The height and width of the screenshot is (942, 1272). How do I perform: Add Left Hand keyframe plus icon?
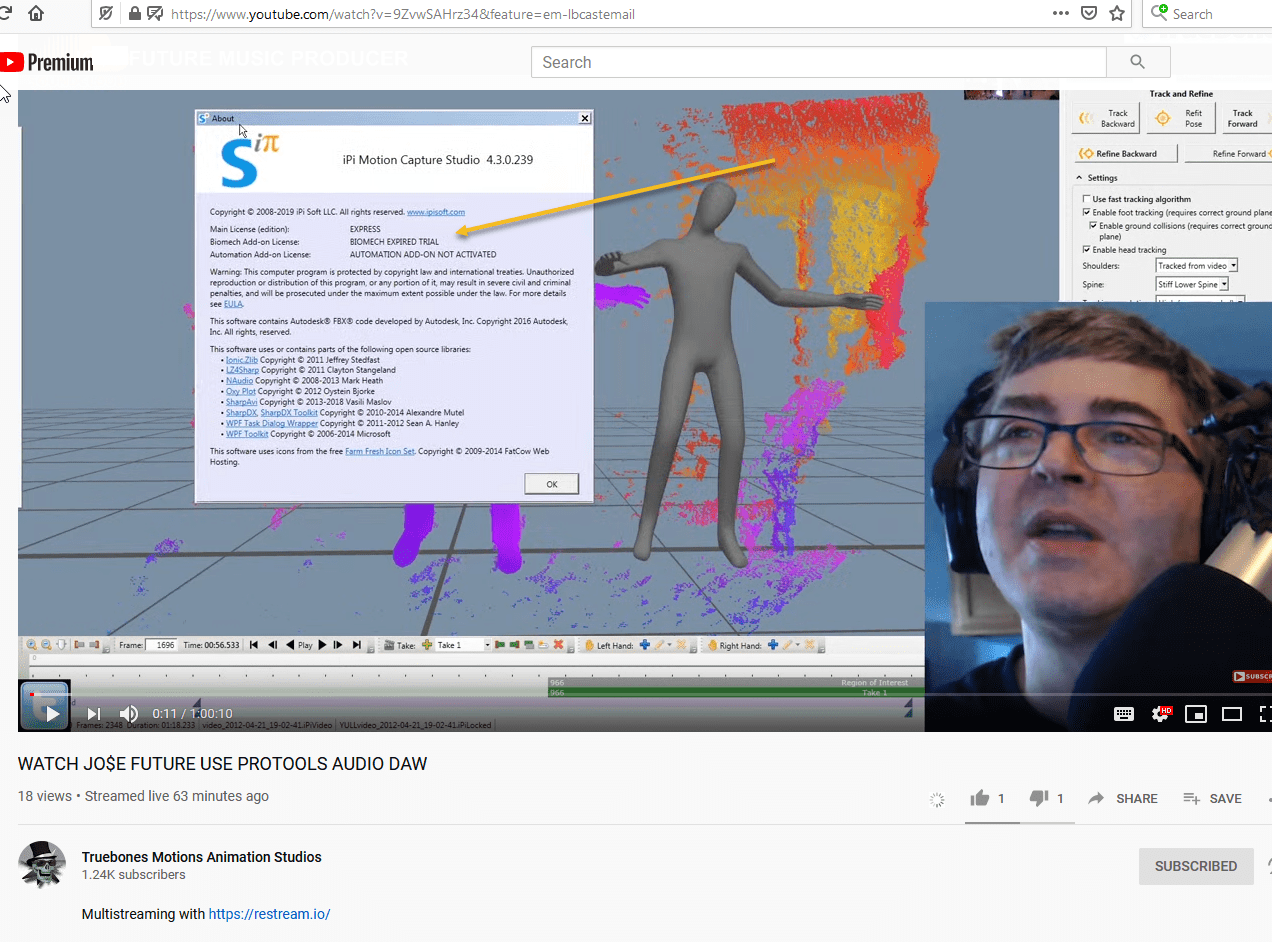(644, 645)
